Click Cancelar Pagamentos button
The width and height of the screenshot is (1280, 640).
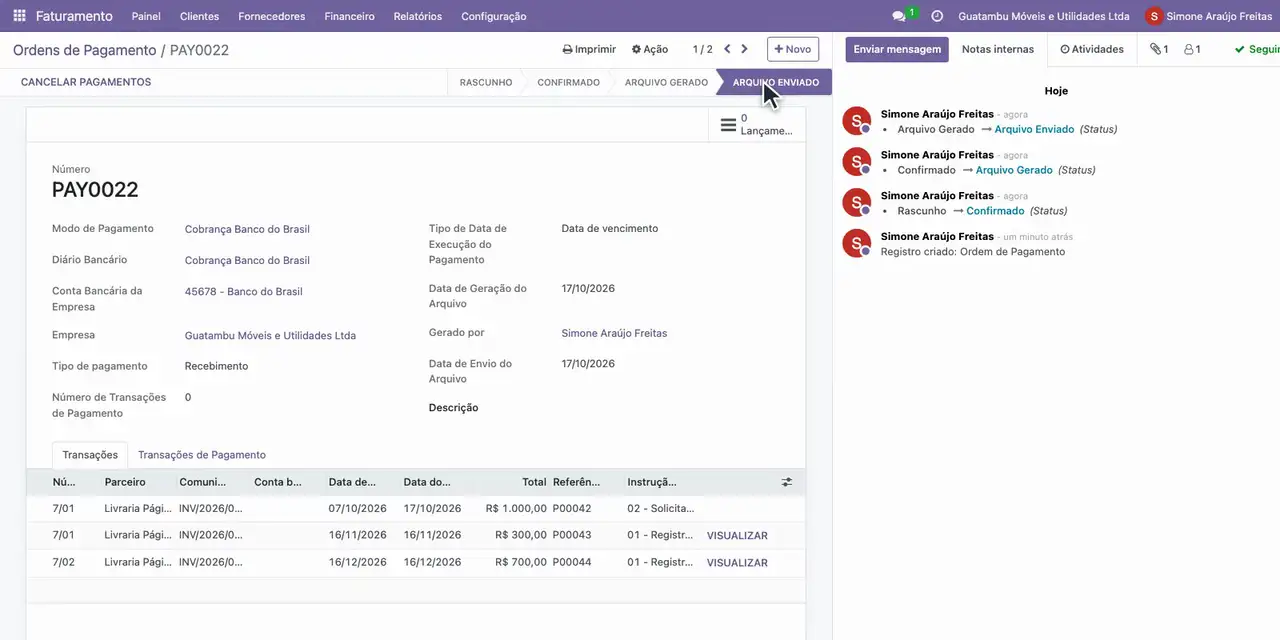tap(86, 82)
